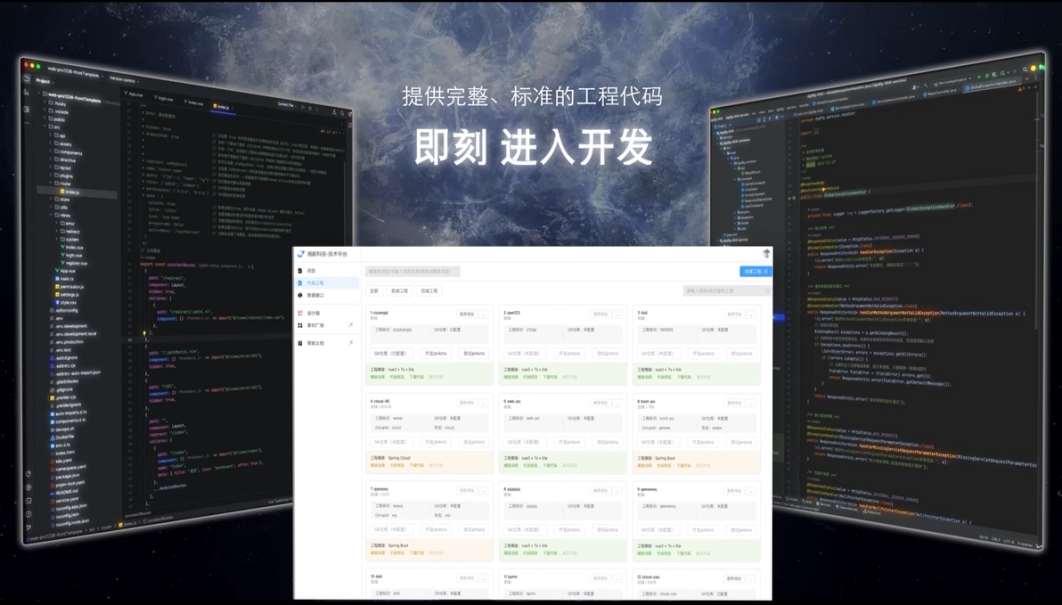Open 素材广场 external link arrow
Image resolution: width=1062 pixels, height=605 pixels.
pyautogui.click(x=350, y=325)
